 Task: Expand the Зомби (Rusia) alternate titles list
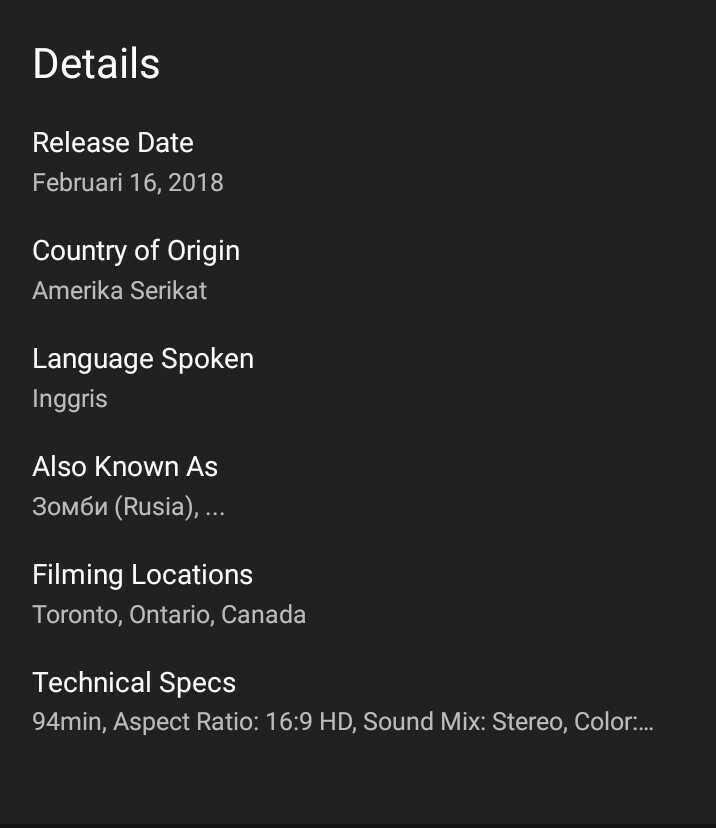click(128, 507)
